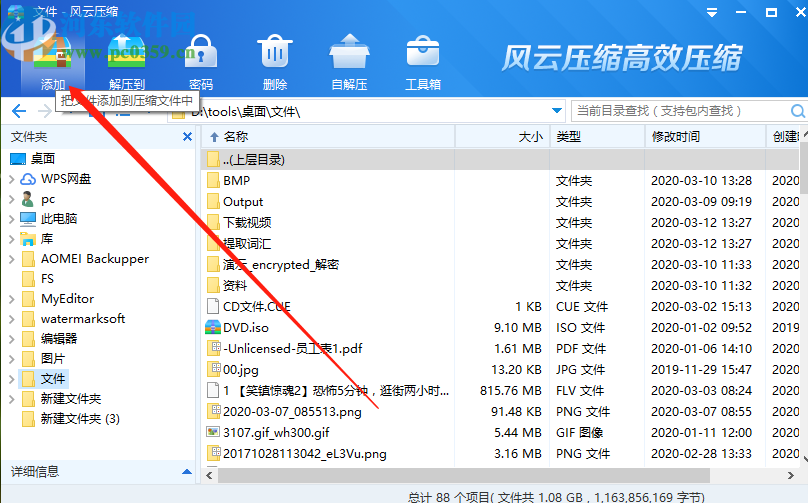Viewport: 808px width, 503px height.
Task: Sort by 修改时间 column header
Action: coord(704,137)
